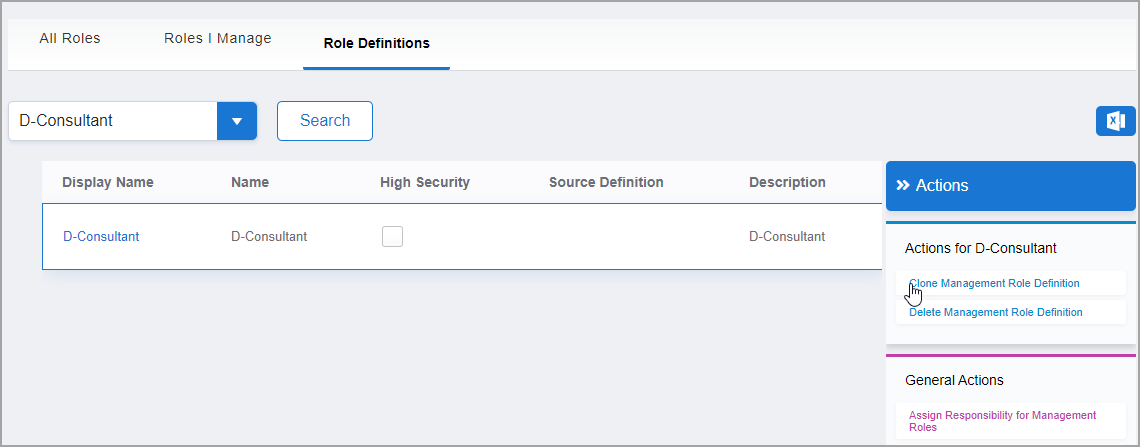
Task: Open the D-Consultant display name link
Action: [x=101, y=236]
